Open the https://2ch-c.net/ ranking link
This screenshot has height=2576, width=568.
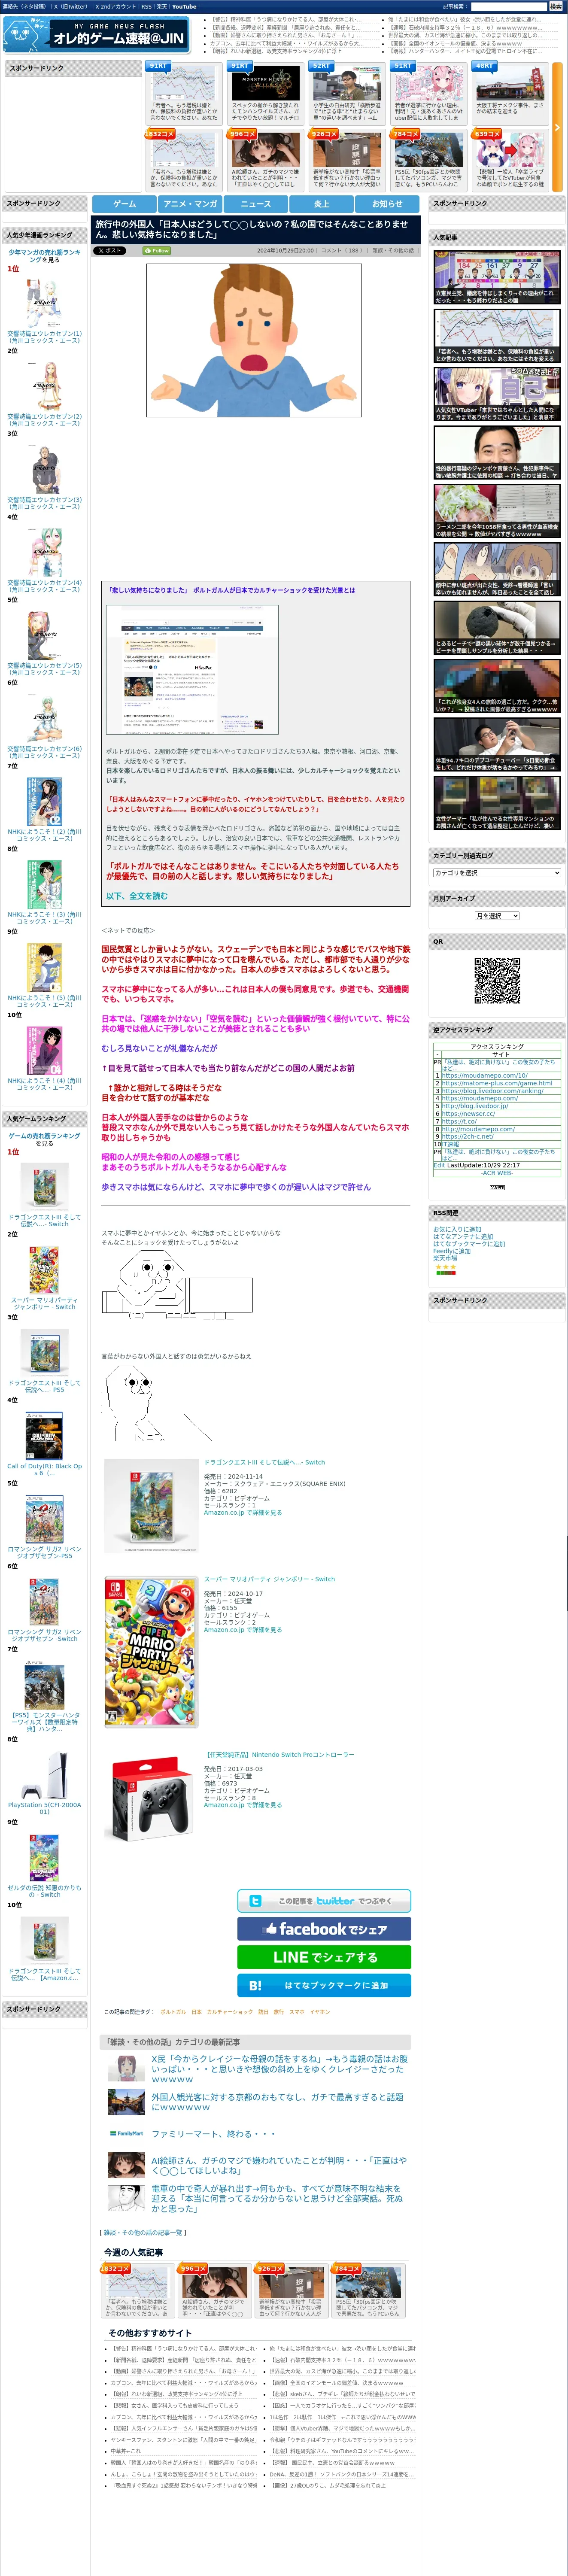coord(468,1136)
